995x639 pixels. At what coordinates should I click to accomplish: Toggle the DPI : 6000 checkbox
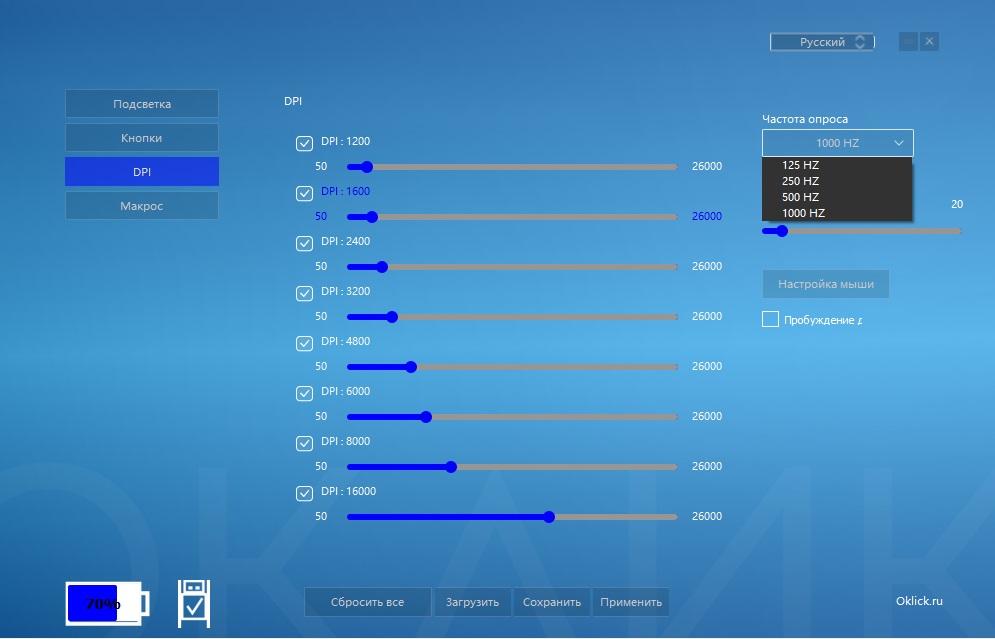coord(305,394)
